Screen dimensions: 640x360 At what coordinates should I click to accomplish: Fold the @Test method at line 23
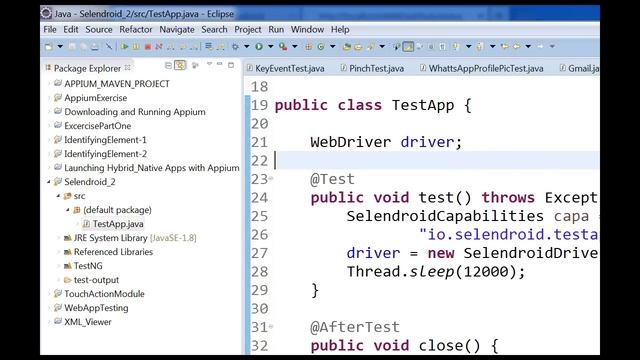(271, 179)
